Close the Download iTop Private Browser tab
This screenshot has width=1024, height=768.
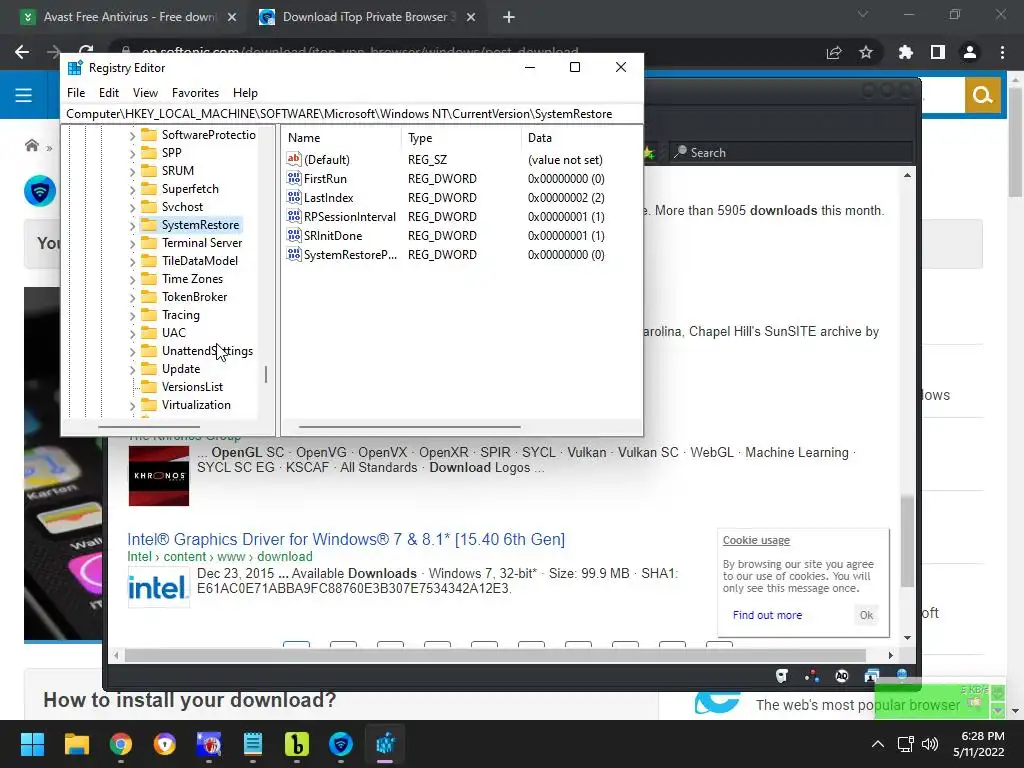[471, 18]
